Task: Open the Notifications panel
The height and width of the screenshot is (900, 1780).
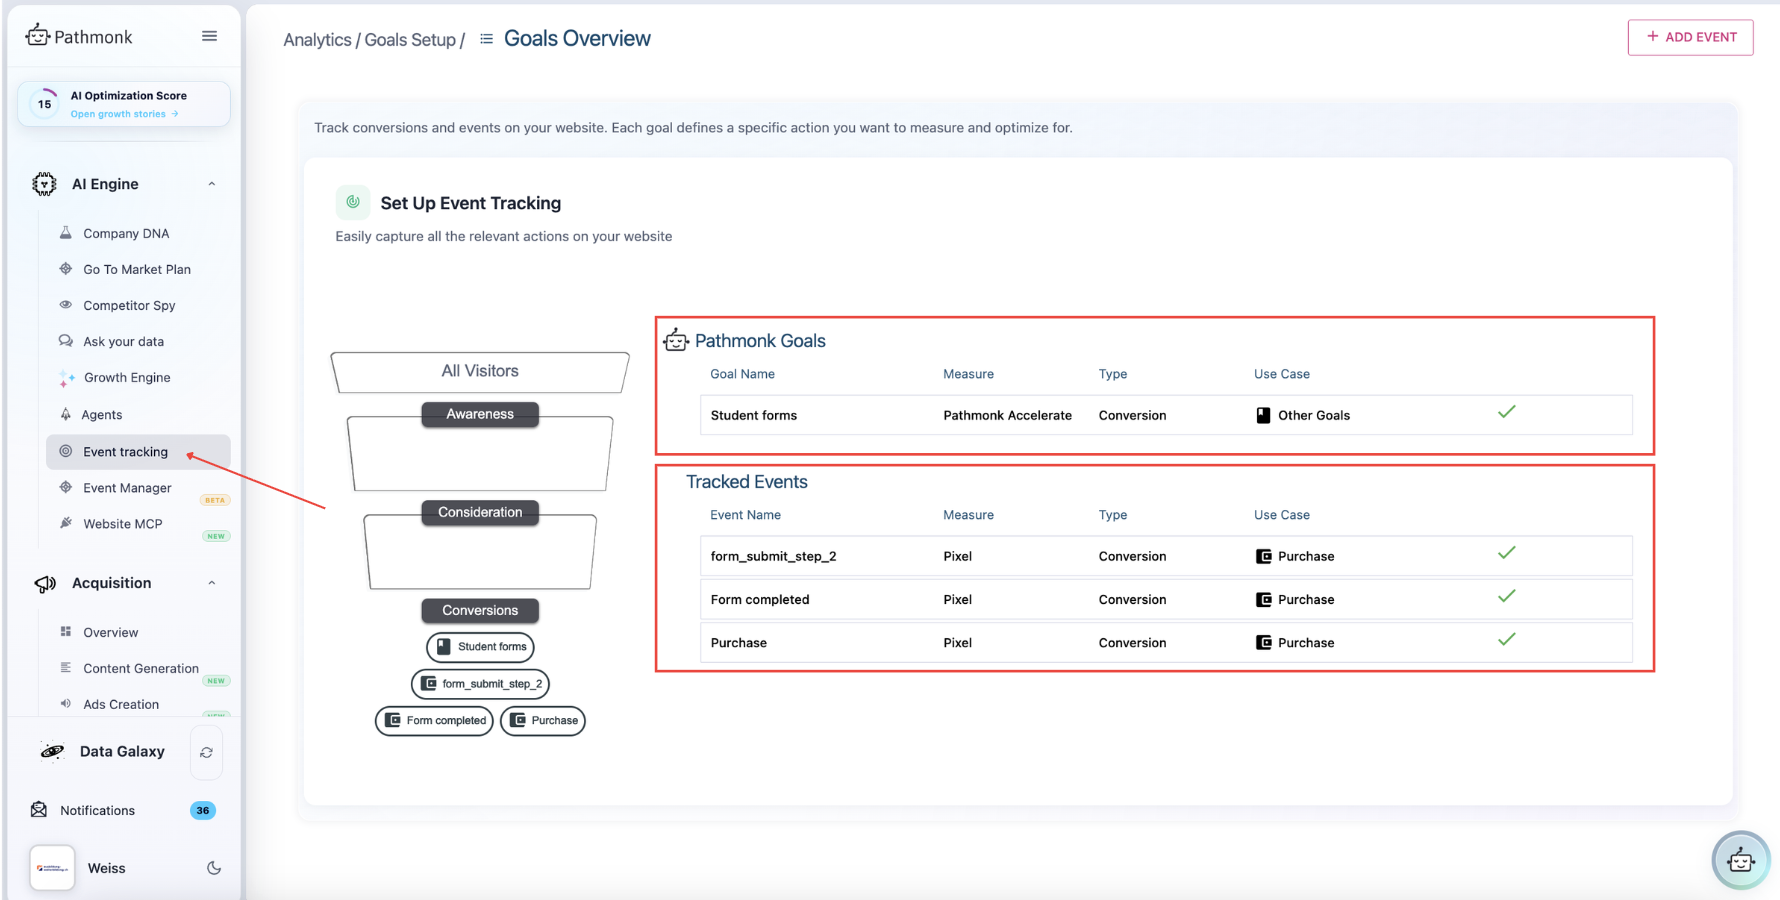Action: (x=97, y=810)
